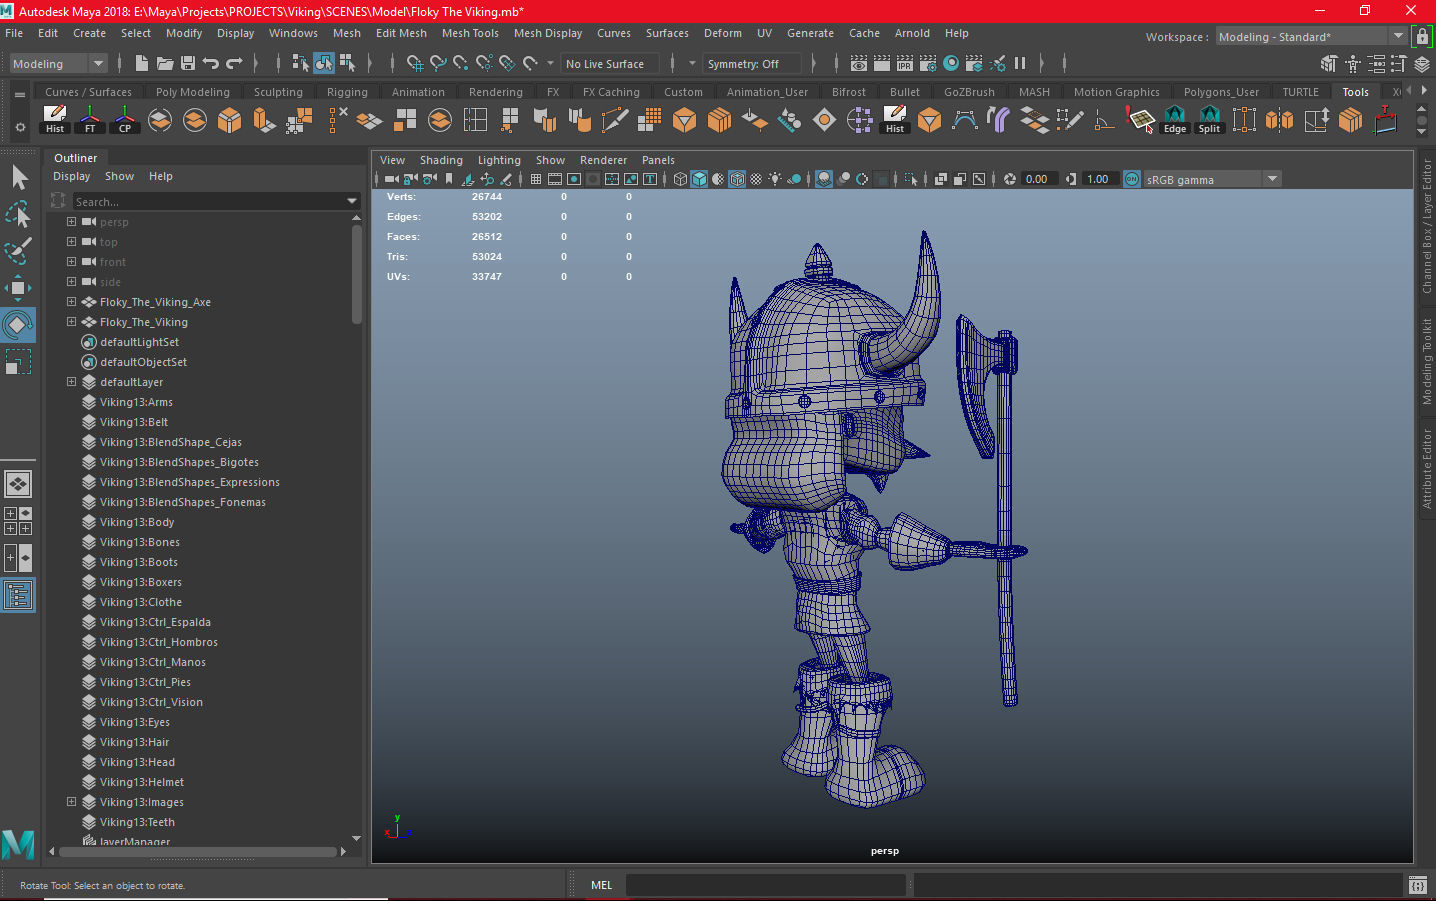The height and width of the screenshot is (901, 1436).
Task: Switch to the Sculpting shelf tab
Action: (278, 92)
